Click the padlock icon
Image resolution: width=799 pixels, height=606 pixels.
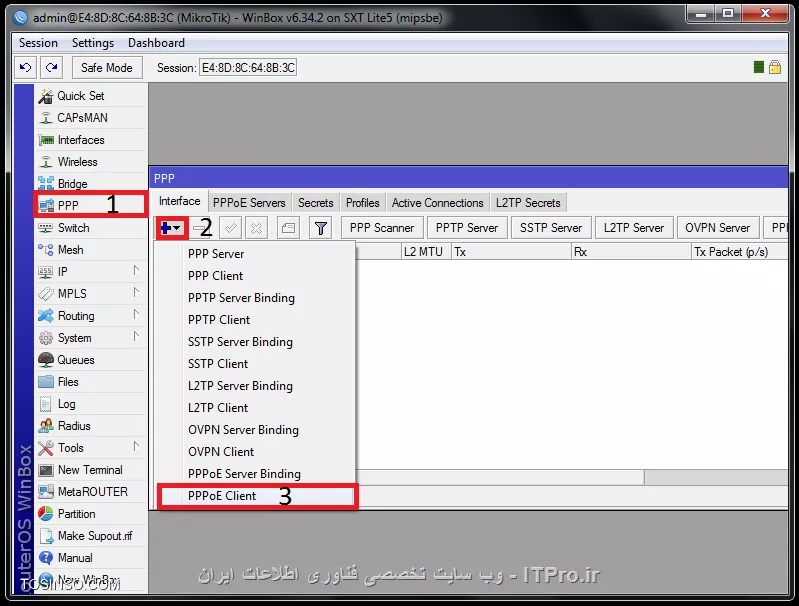point(775,67)
